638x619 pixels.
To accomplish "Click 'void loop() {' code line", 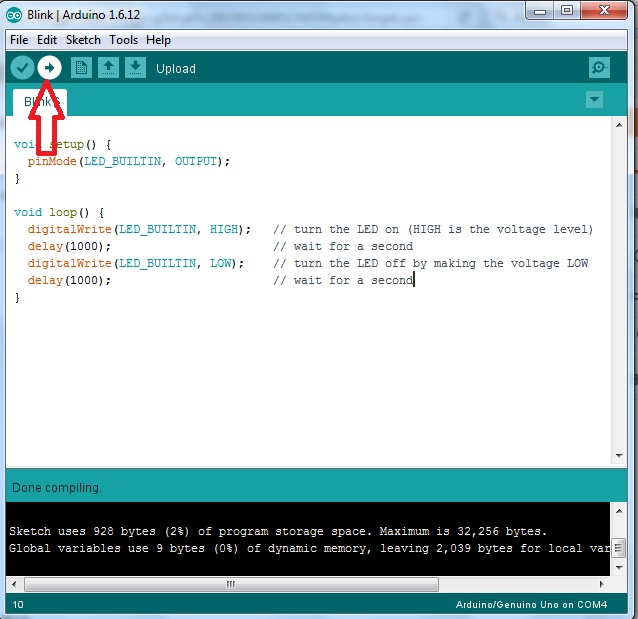I will tap(59, 212).
